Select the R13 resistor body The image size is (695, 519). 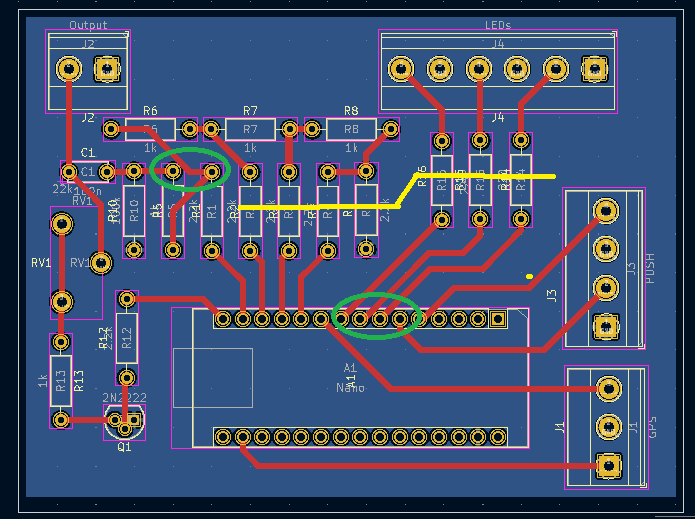[x=61, y=381]
